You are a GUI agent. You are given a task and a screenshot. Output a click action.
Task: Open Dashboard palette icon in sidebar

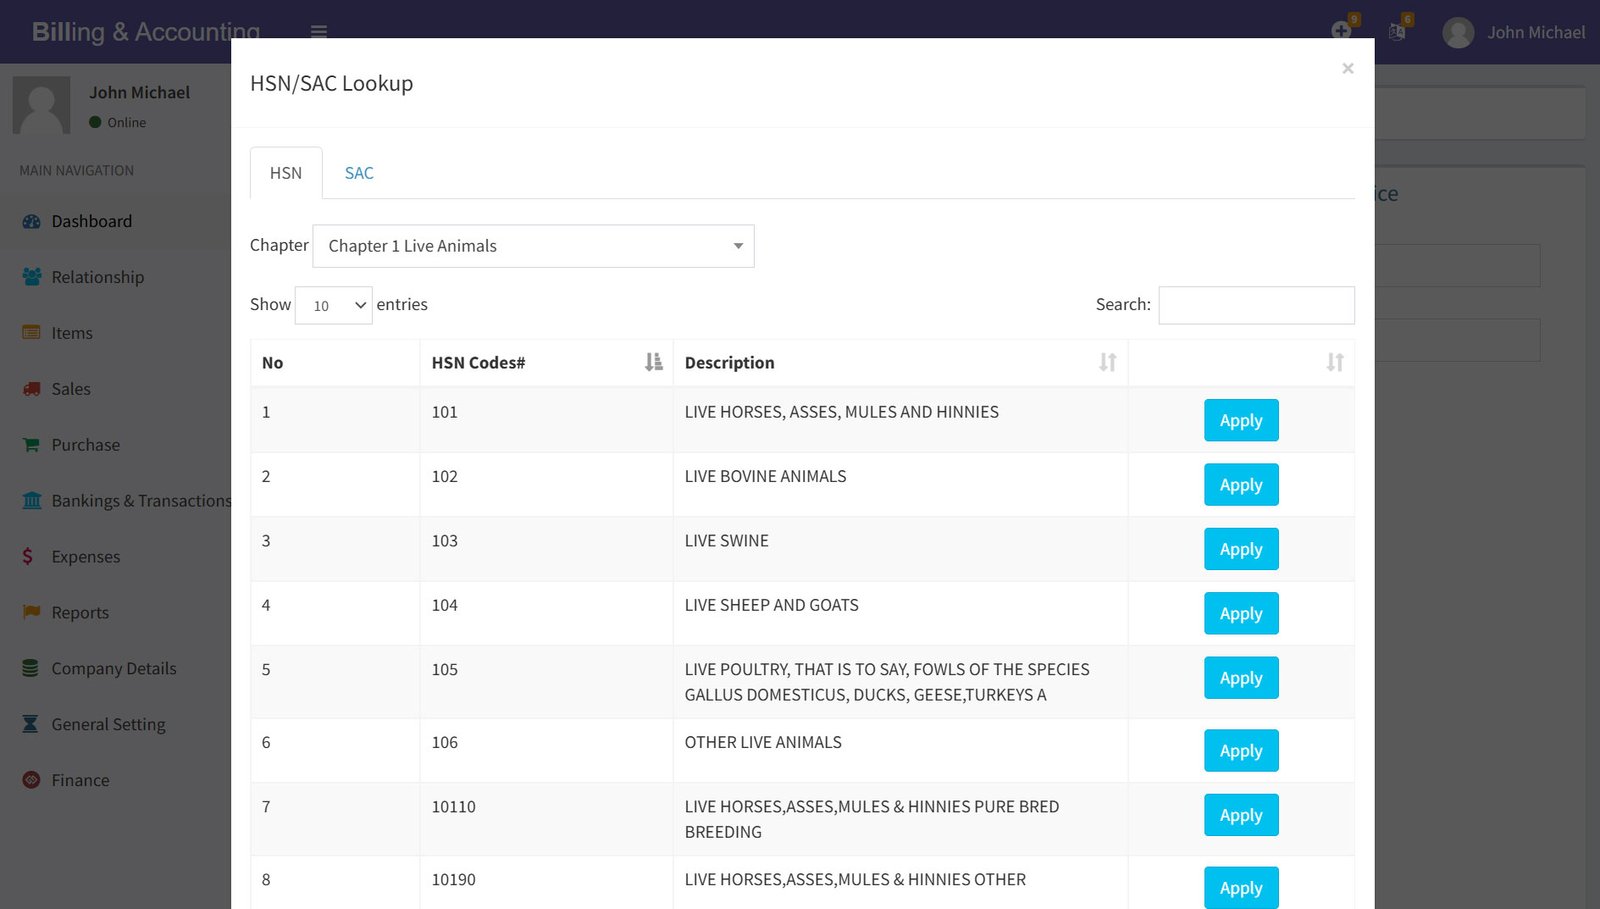pyautogui.click(x=31, y=221)
